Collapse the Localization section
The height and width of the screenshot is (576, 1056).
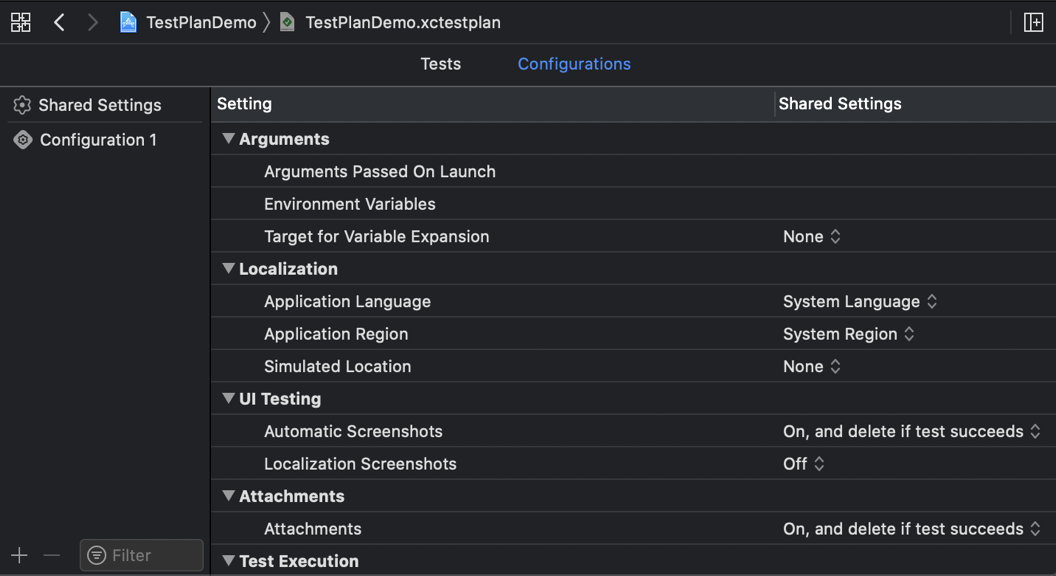click(x=228, y=269)
